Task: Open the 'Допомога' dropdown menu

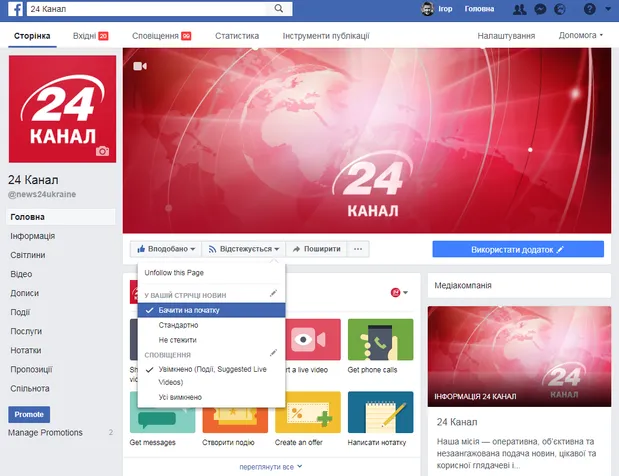Action: tap(580, 36)
